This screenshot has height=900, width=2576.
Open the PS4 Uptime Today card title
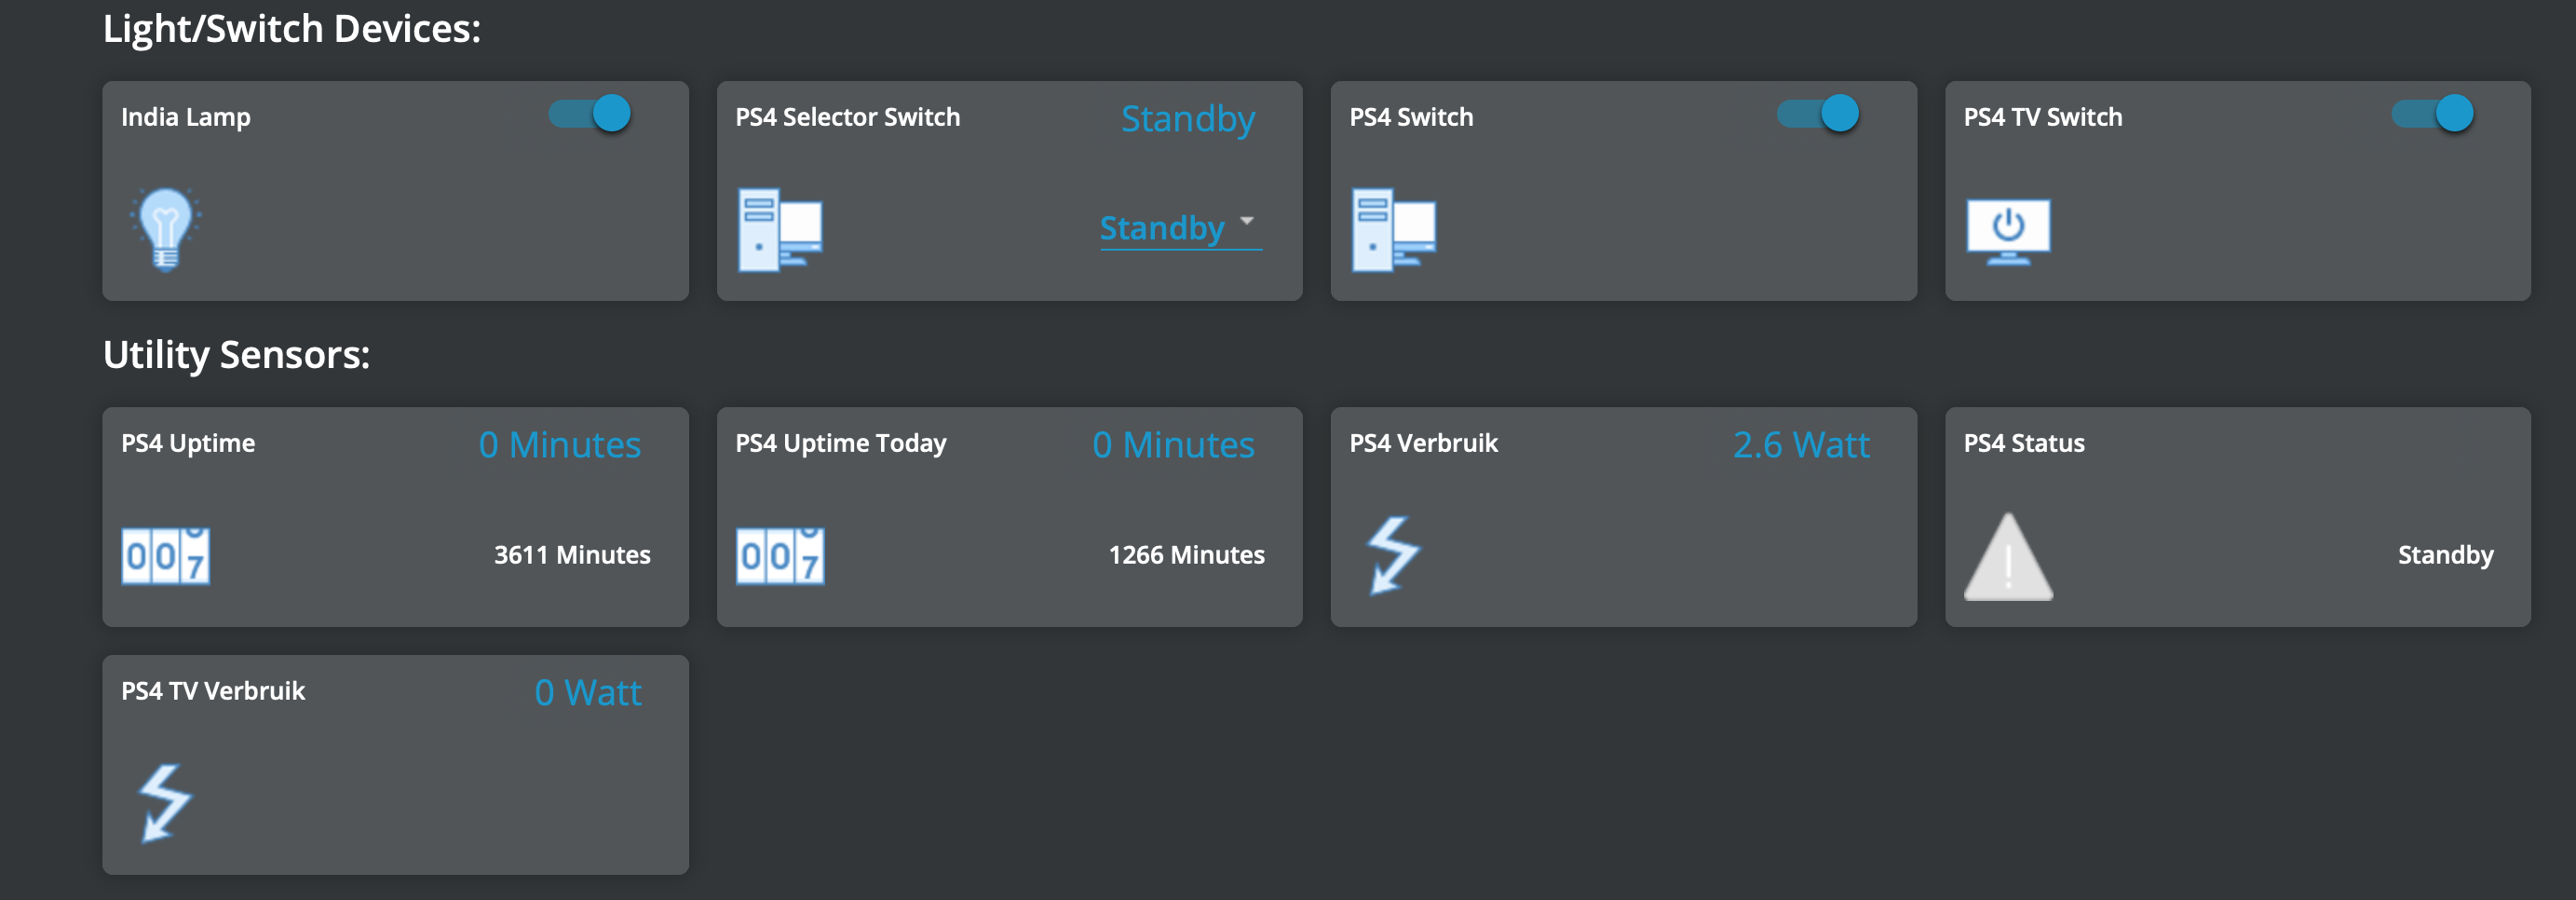(841, 443)
